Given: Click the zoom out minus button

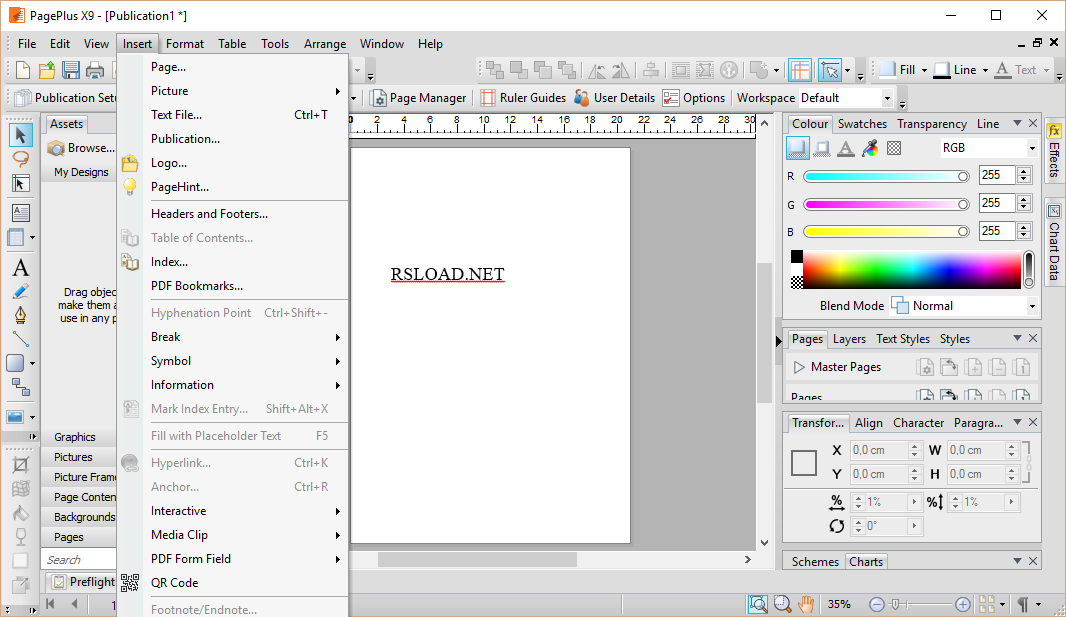Looking at the screenshot, I should (877, 604).
